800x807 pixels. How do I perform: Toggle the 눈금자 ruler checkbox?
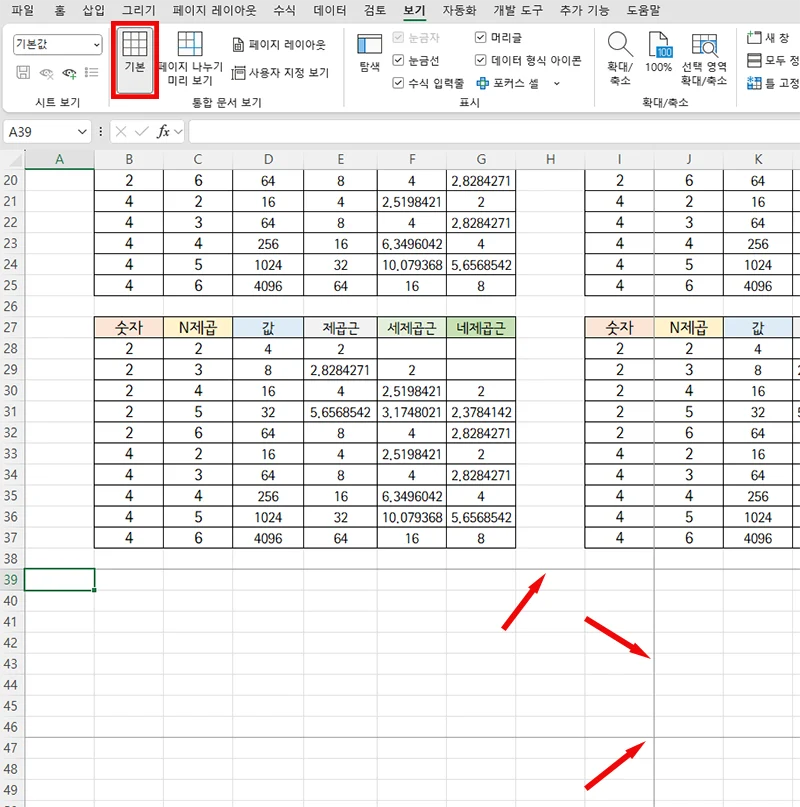(x=398, y=37)
